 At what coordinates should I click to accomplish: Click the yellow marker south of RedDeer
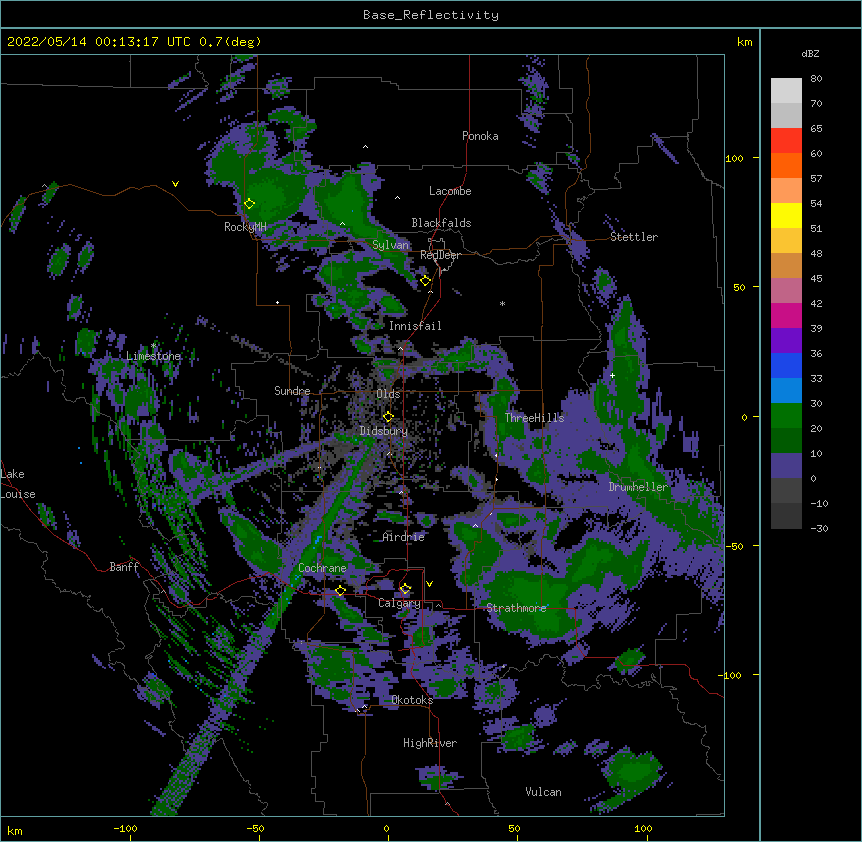pos(425,281)
